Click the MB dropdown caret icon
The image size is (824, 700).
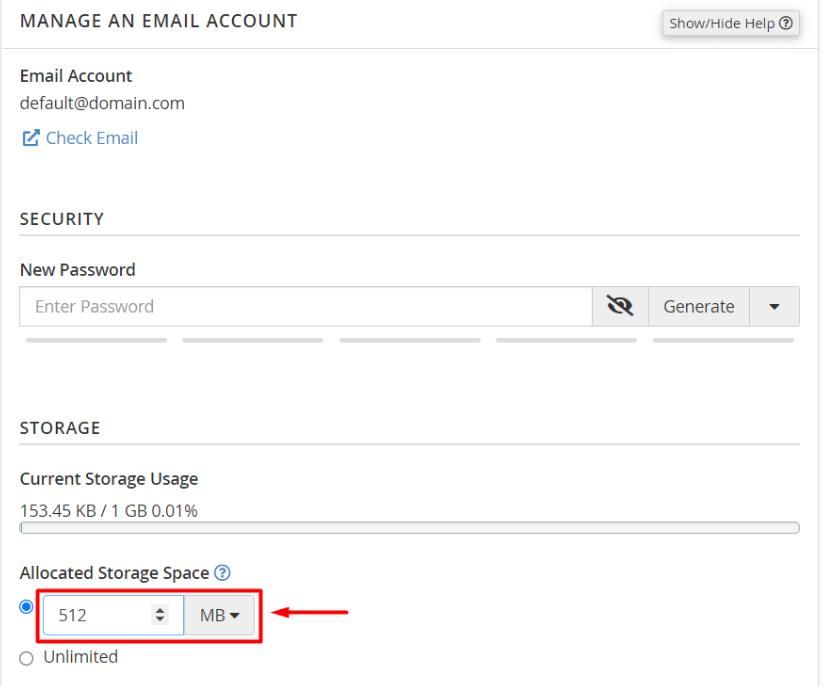235,615
